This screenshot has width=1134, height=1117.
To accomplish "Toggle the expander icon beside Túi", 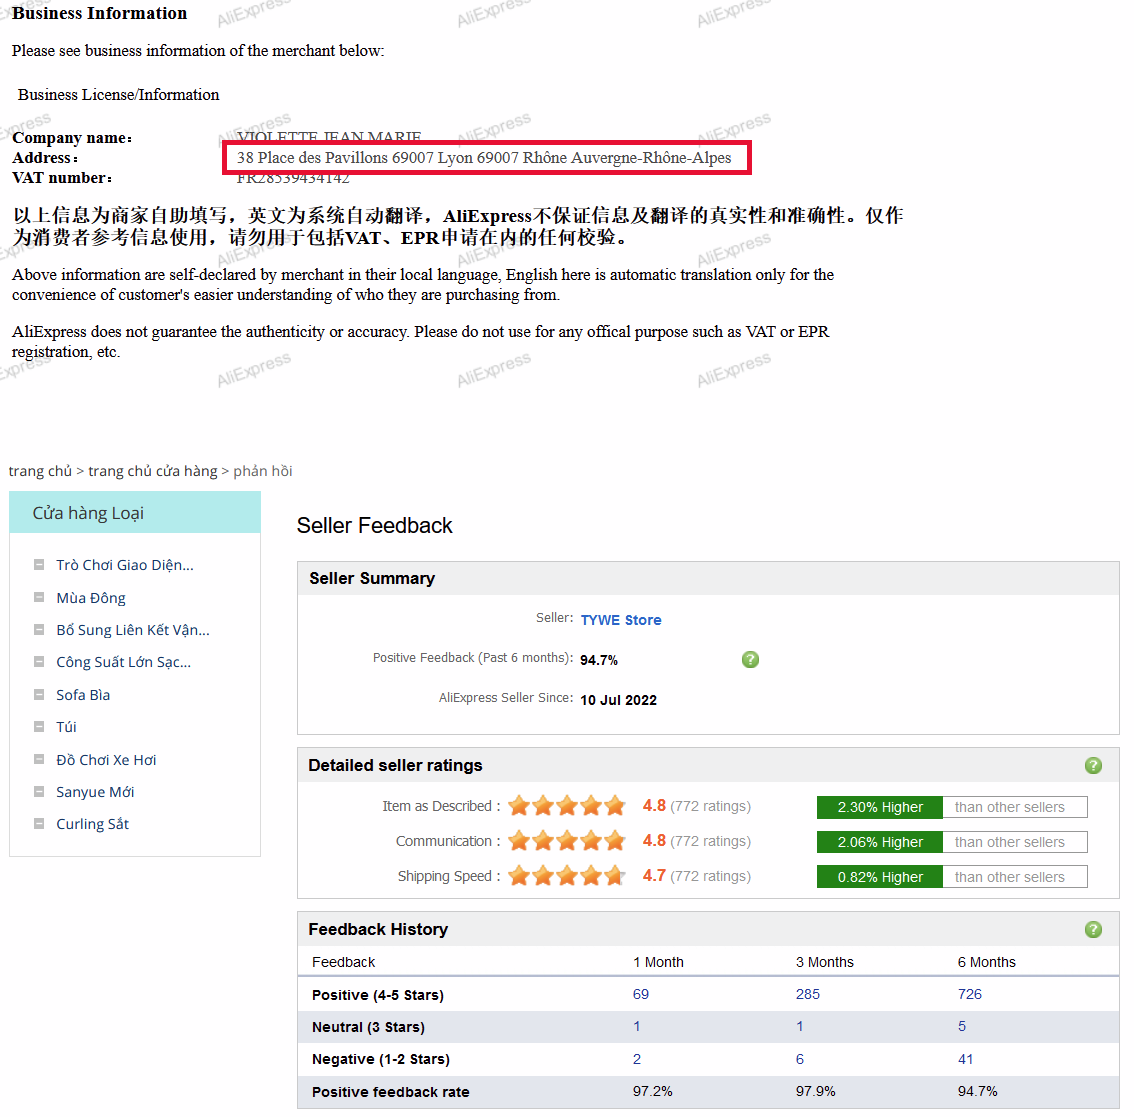I will point(39,726).
